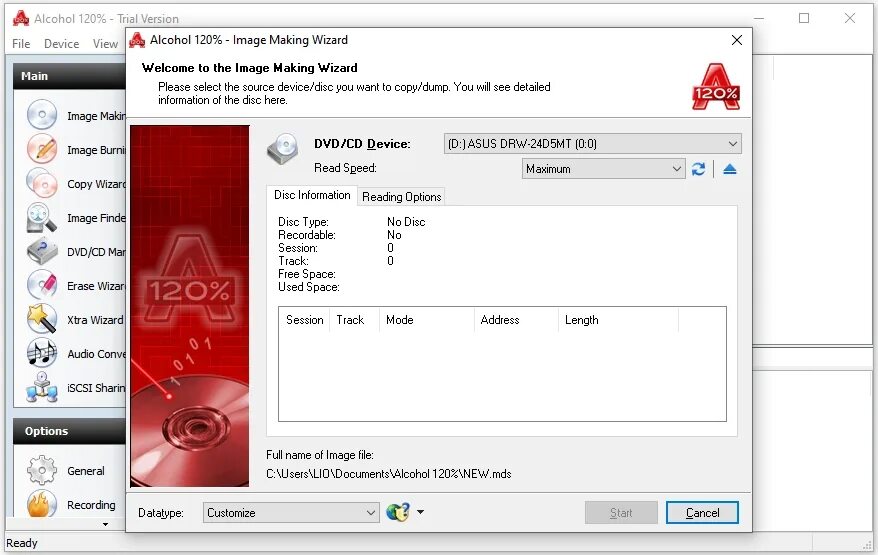Expand arrow next to datatype globe icon
878x555 pixels.
pos(421,512)
